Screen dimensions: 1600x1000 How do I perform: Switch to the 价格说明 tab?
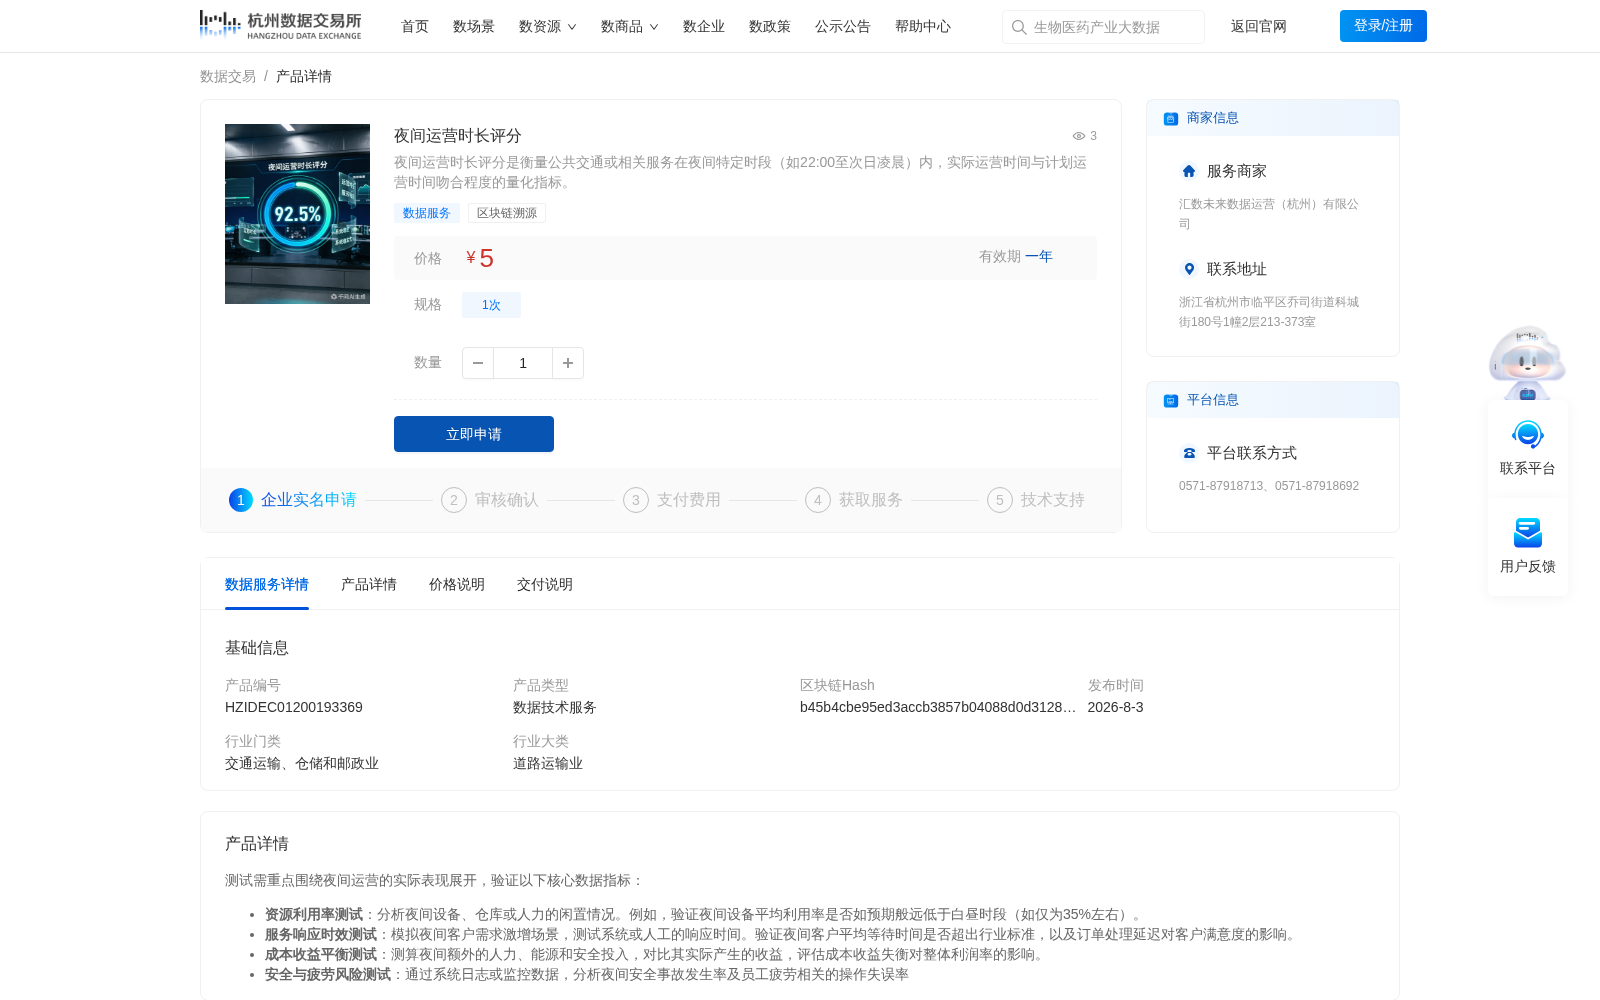[457, 584]
